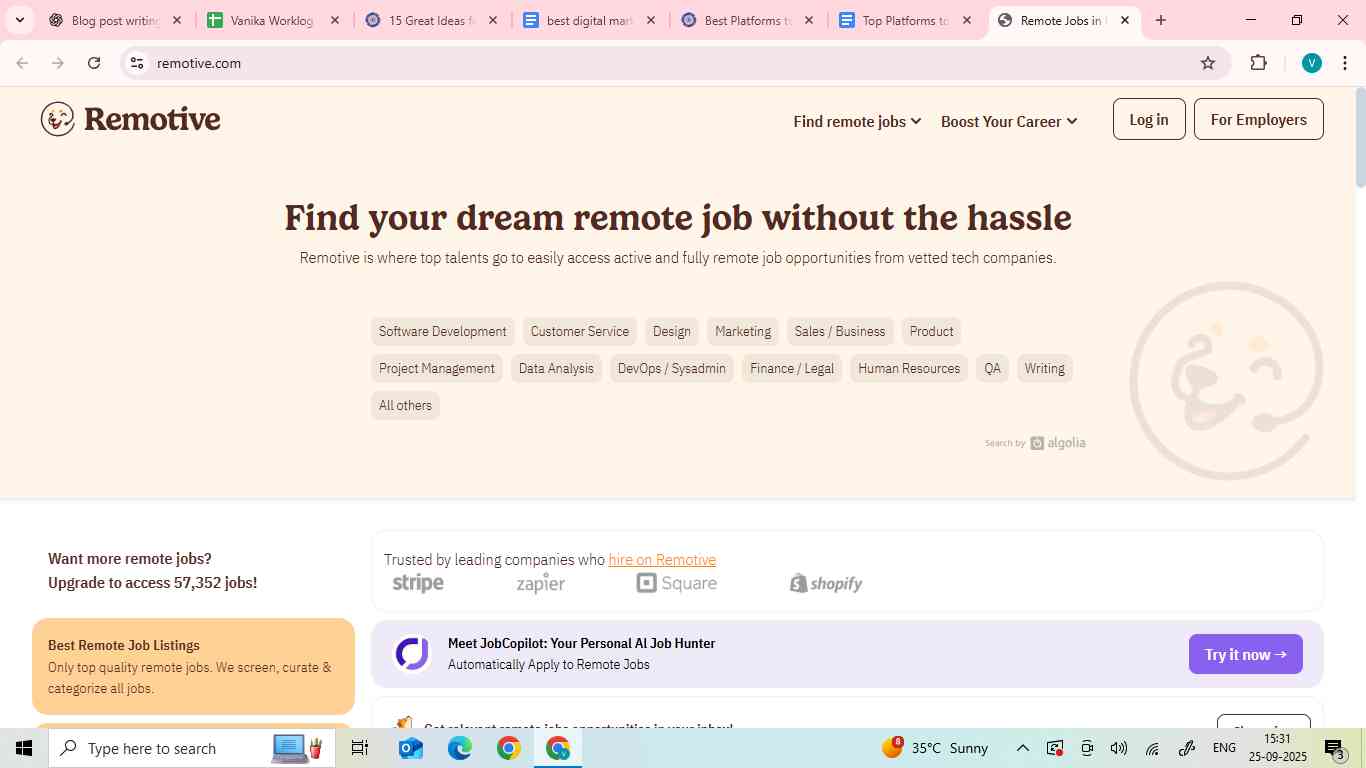Click the Shopify company logo
The width and height of the screenshot is (1366, 768).
click(x=826, y=583)
